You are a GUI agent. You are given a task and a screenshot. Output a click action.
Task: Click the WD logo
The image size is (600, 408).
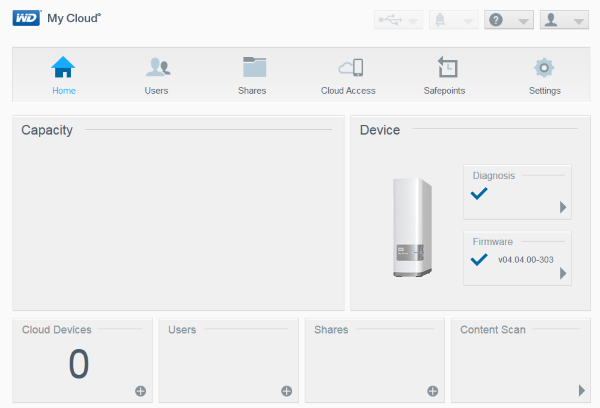coord(26,18)
